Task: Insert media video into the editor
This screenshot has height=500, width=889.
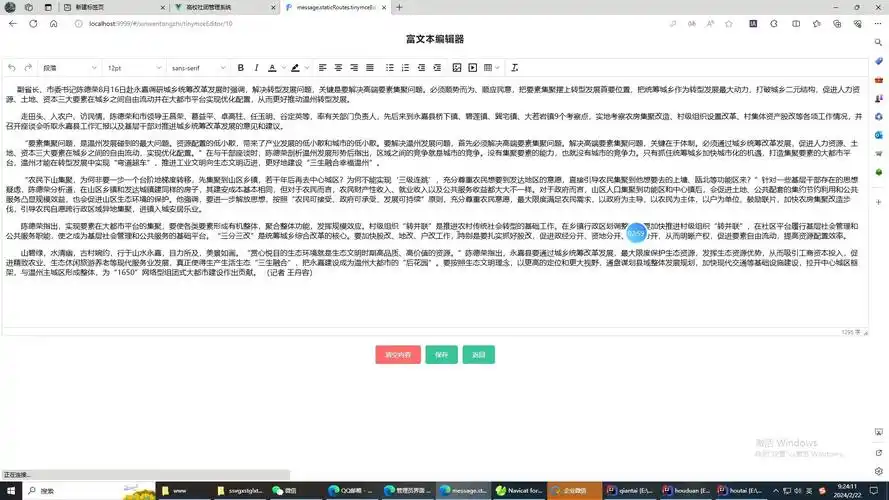Action: (x=472, y=67)
